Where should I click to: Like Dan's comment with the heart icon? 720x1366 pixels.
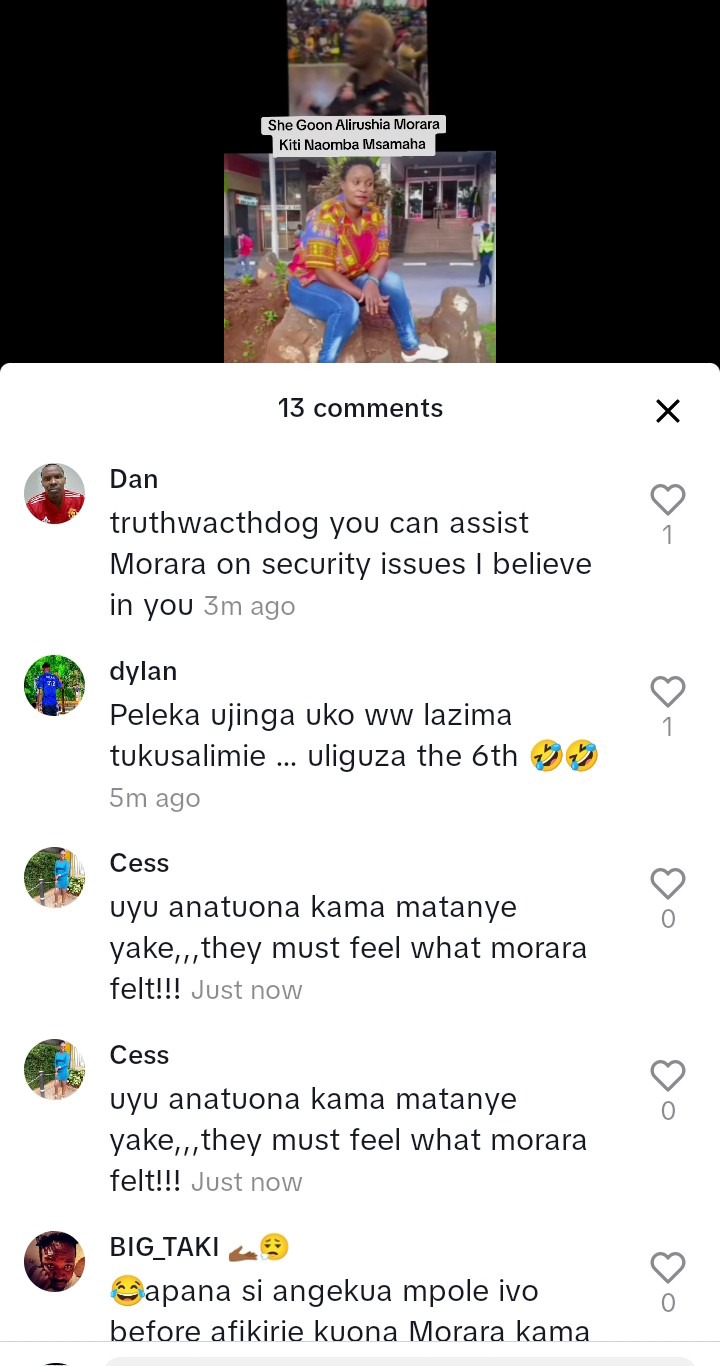point(667,499)
